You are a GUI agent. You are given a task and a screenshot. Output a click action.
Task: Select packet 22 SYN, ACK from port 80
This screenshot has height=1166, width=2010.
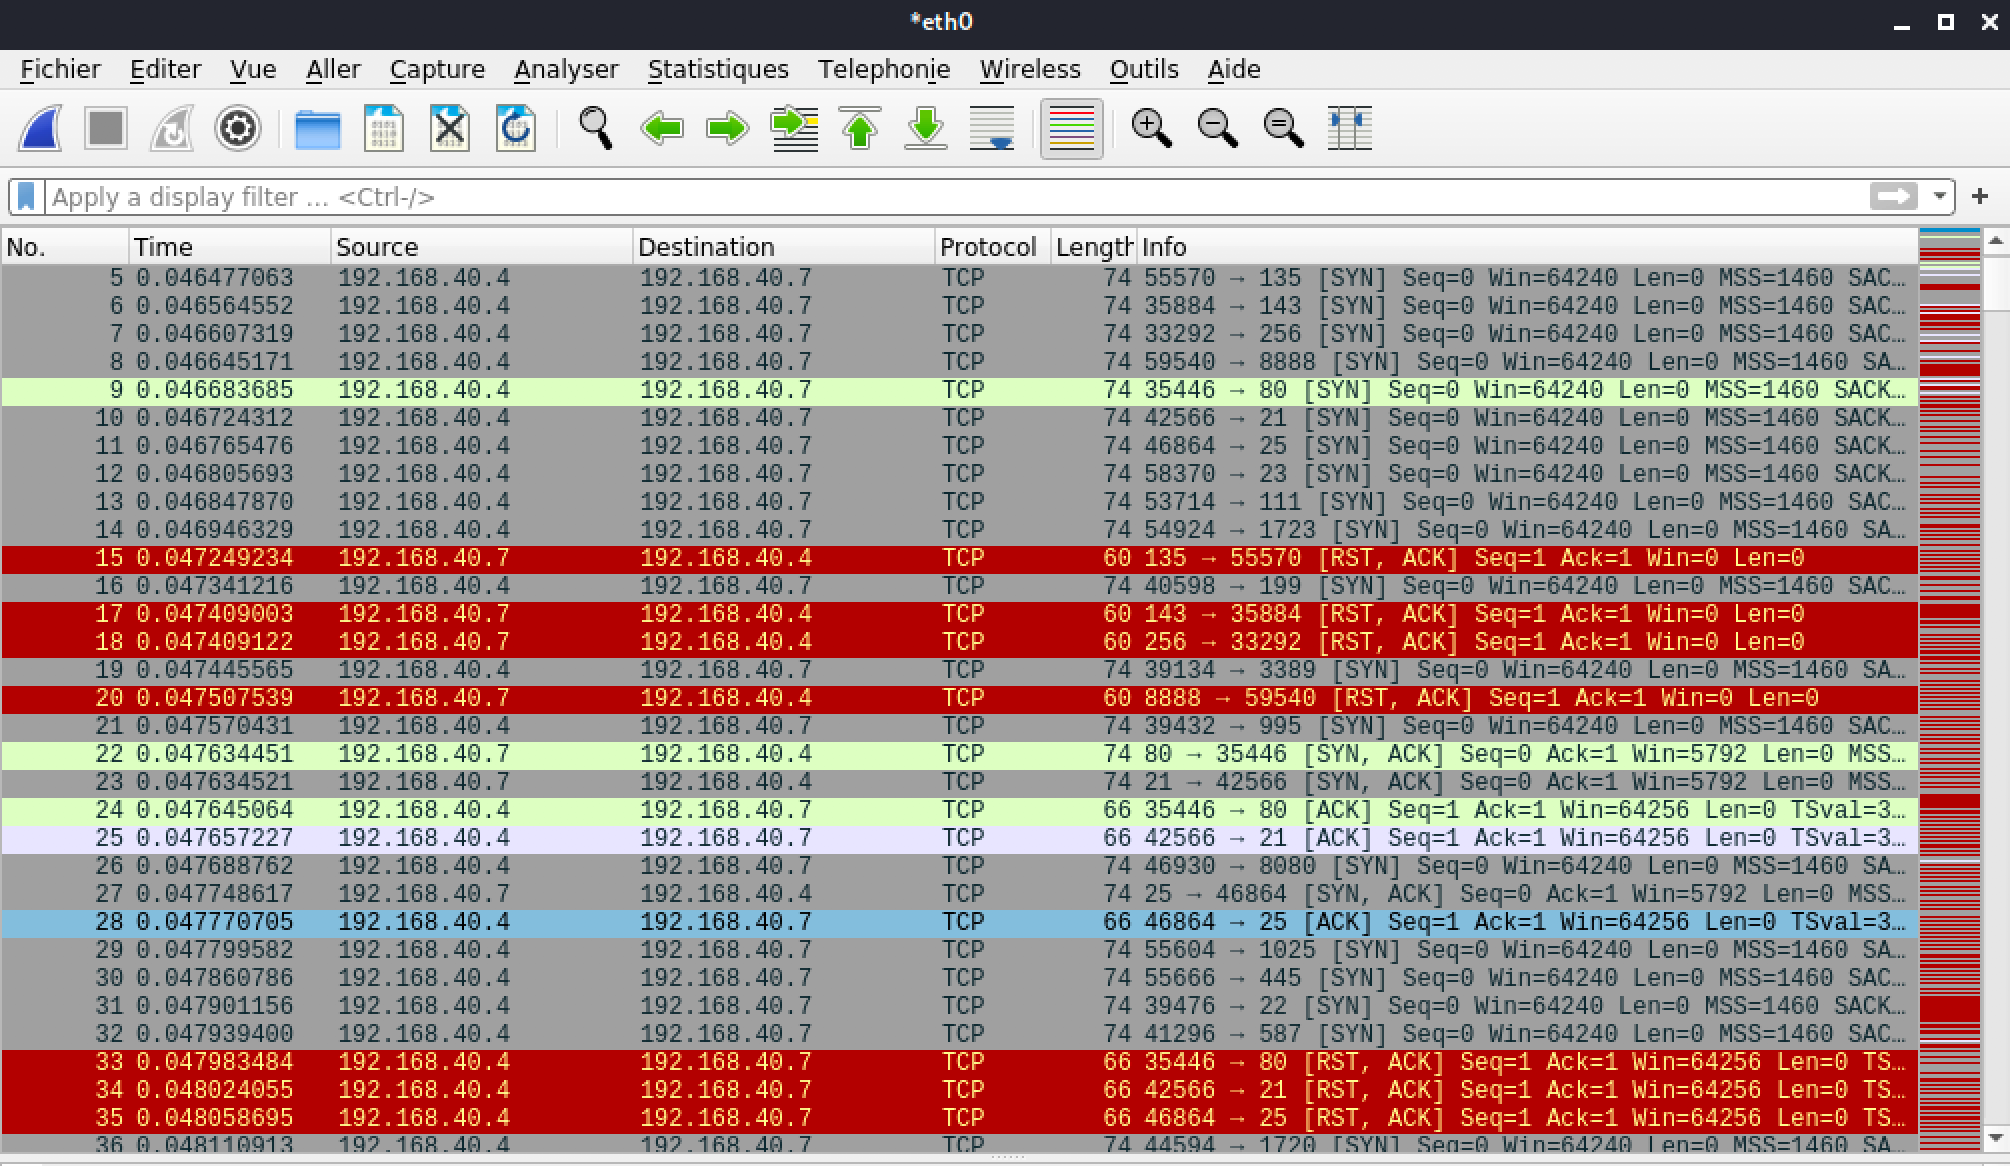(x=959, y=754)
